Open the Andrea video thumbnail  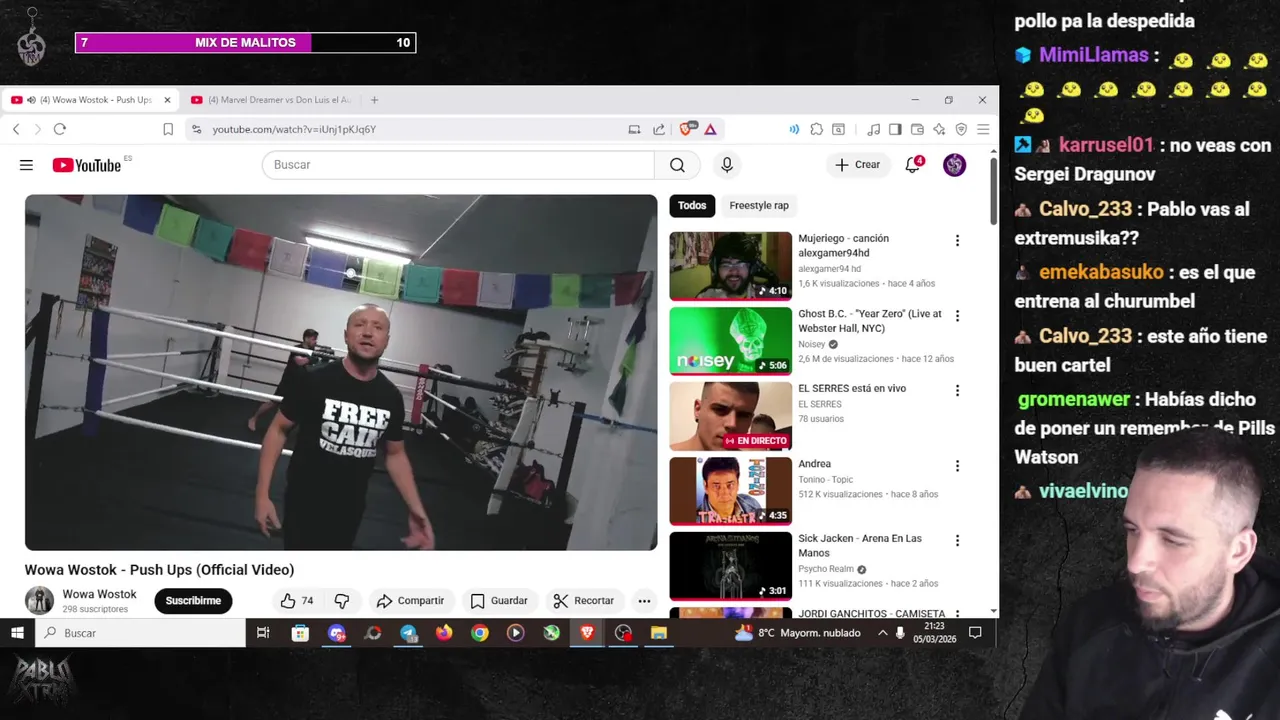tap(730, 491)
